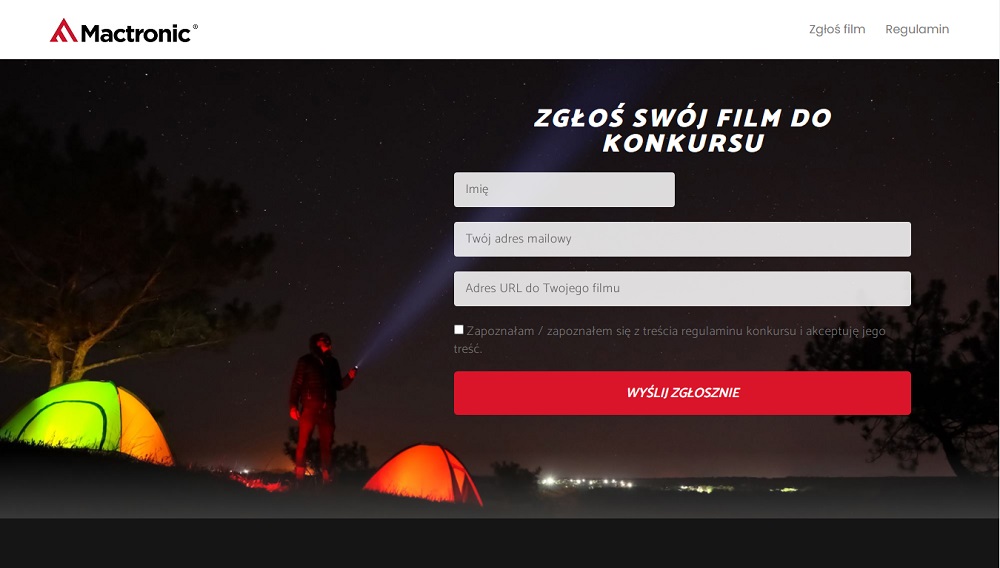
Task: Tick the regulamin acceptance checkbox
Action: coord(459,330)
